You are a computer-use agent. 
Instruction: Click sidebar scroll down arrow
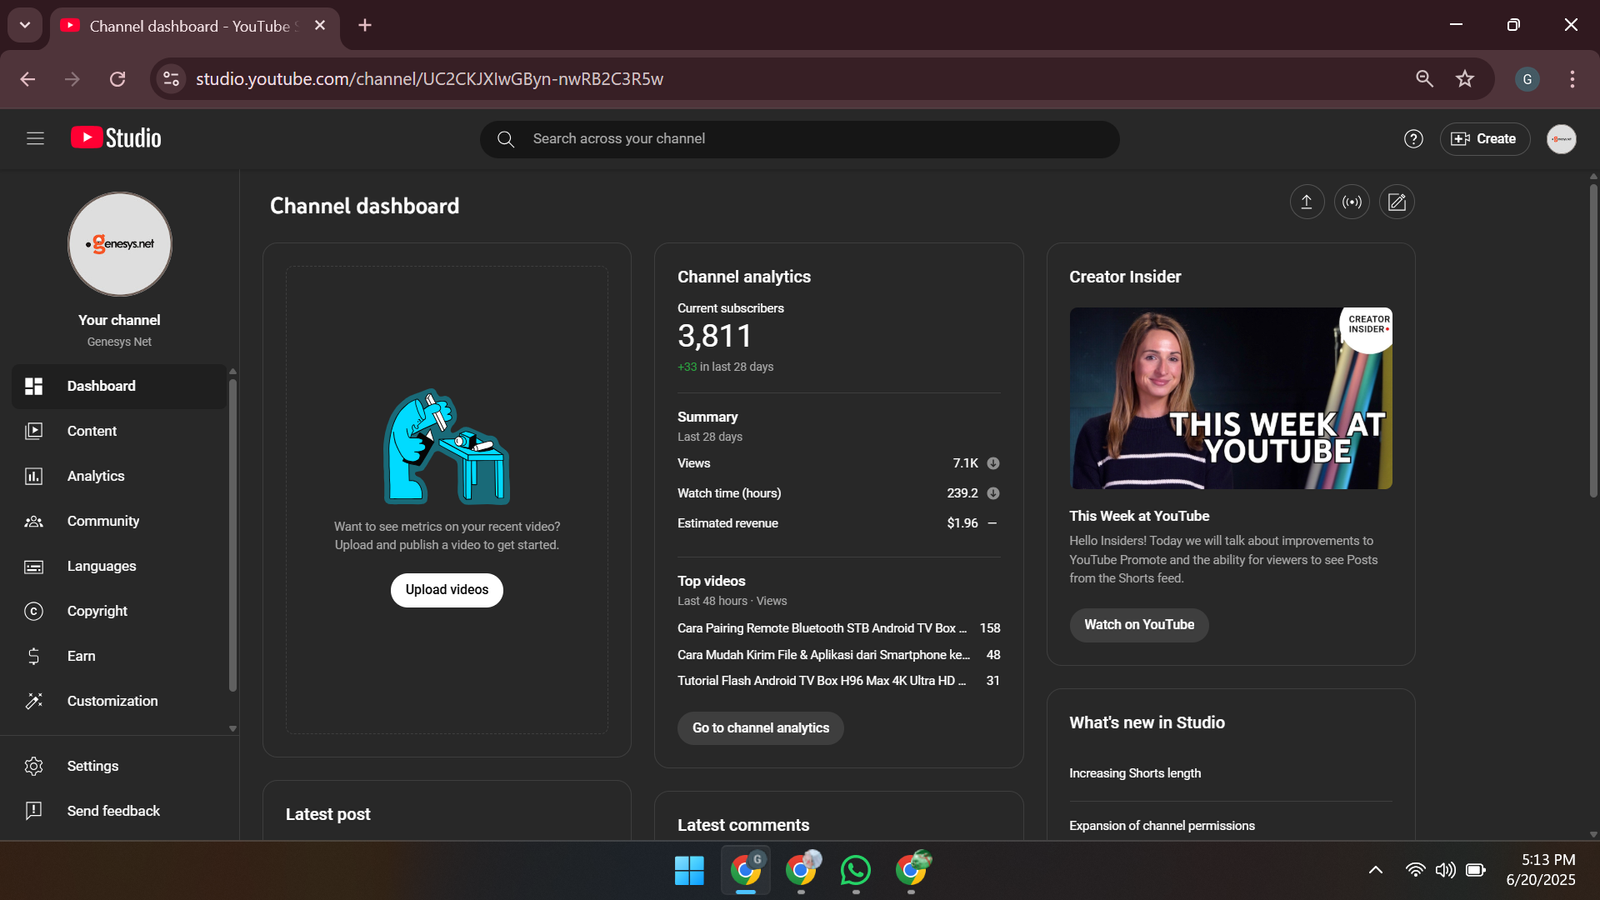point(233,729)
